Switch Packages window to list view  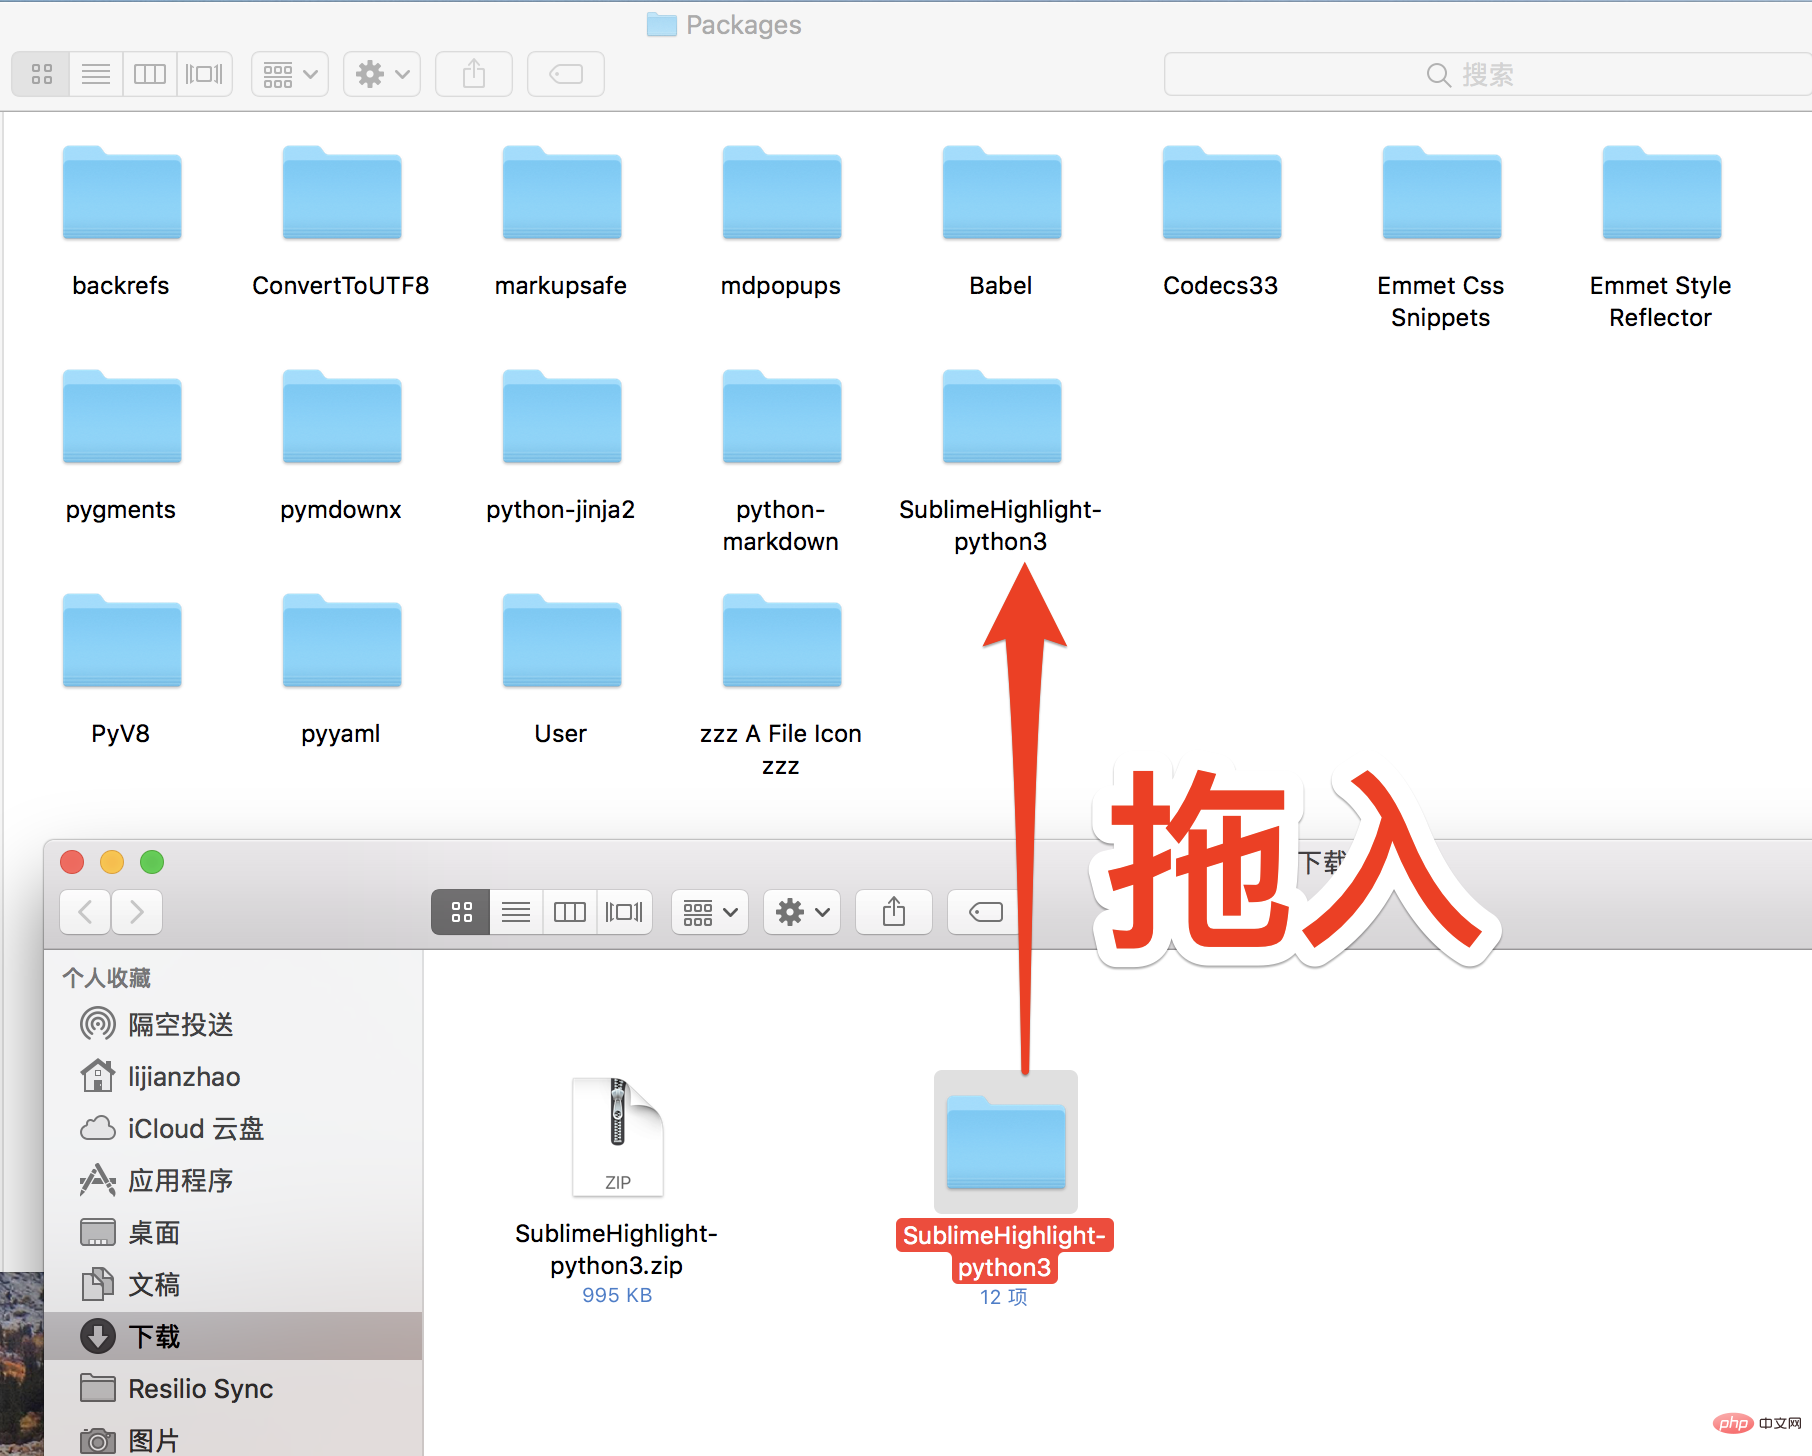coord(96,74)
